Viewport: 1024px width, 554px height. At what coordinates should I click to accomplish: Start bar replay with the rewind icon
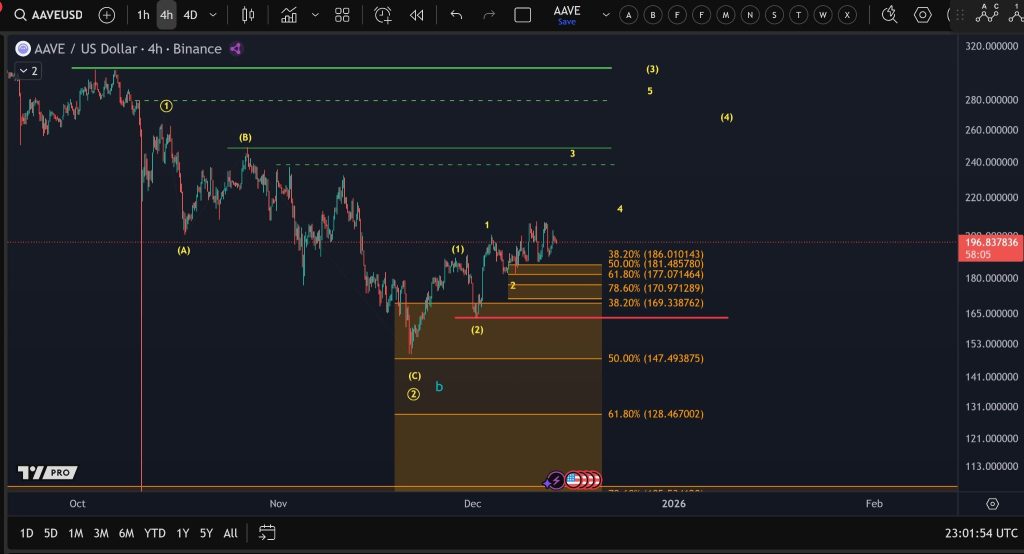[x=416, y=15]
